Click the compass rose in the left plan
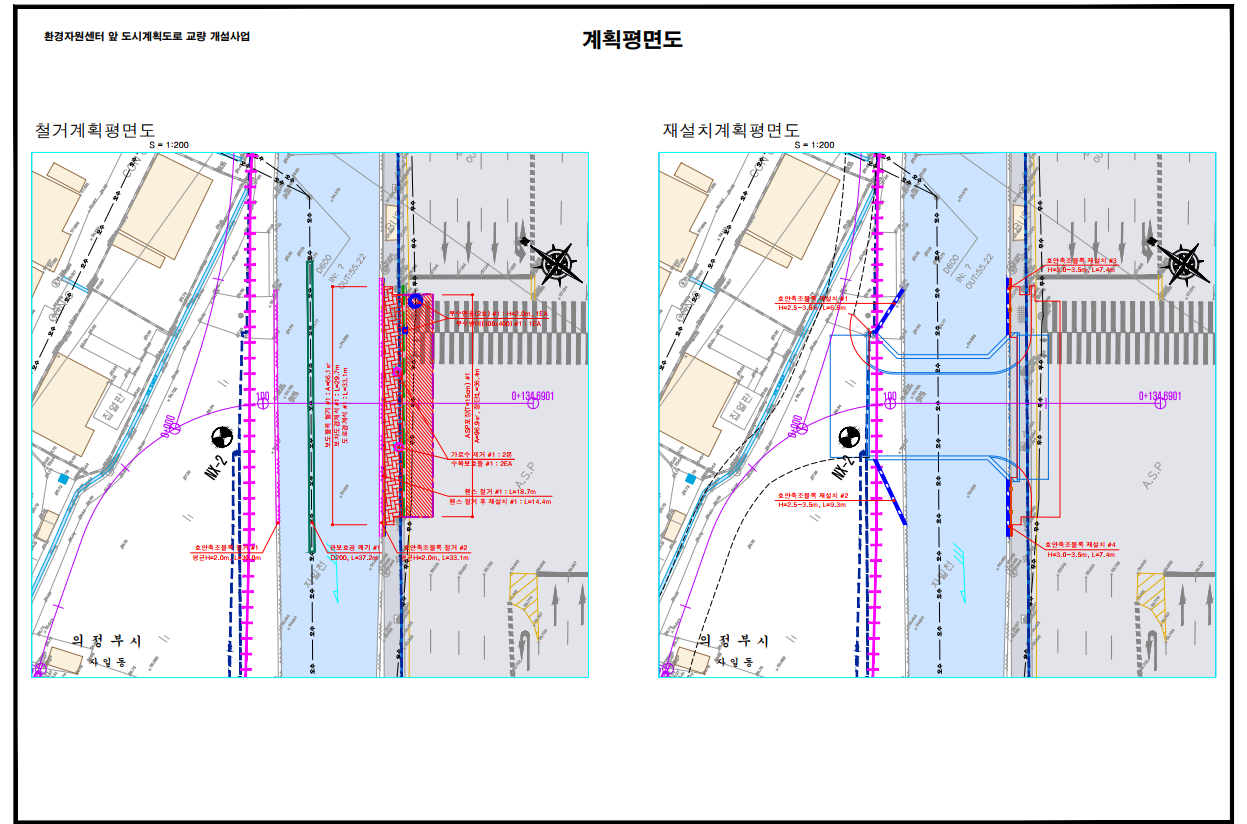The height and width of the screenshot is (824, 1247). click(557, 263)
